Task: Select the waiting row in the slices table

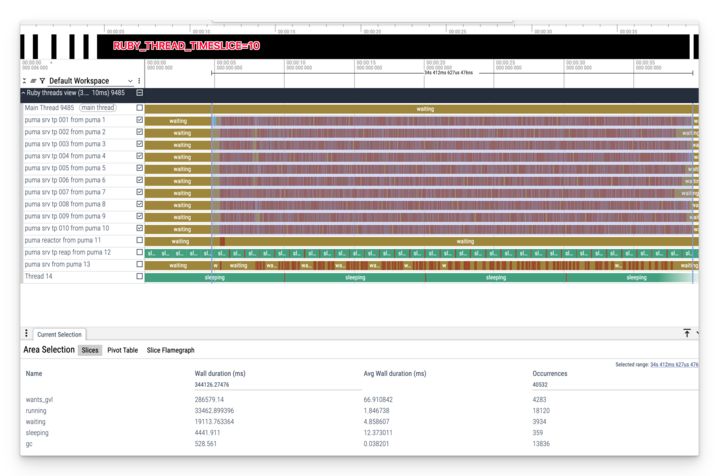Action: click(36, 421)
